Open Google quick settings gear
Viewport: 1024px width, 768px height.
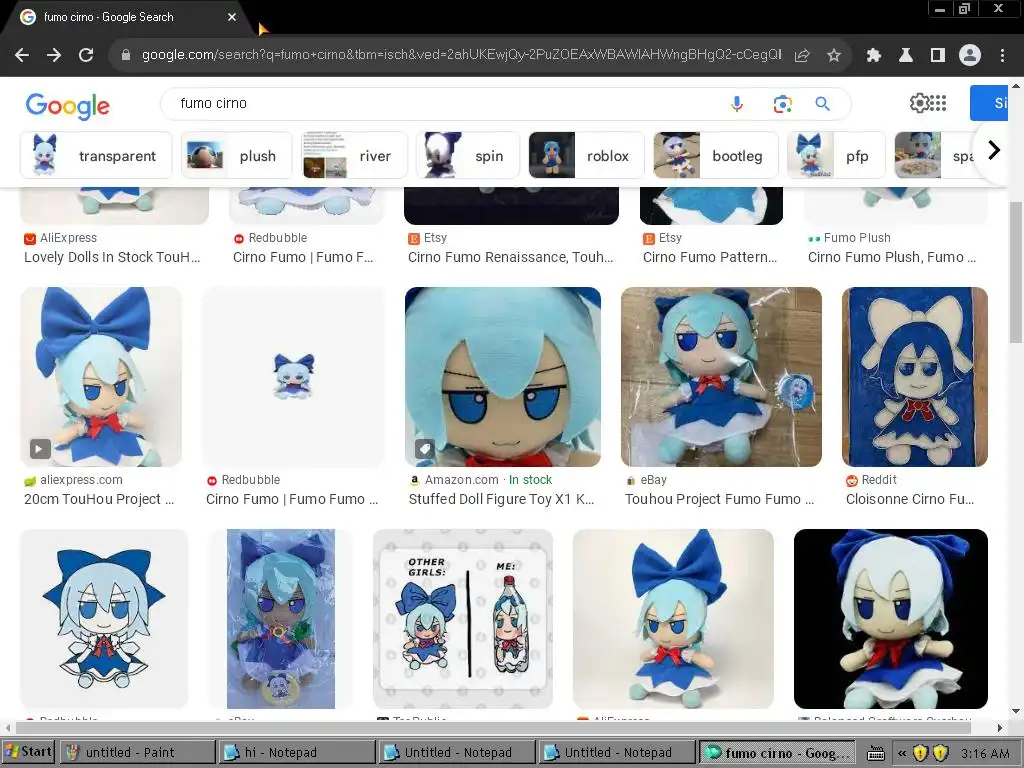click(919, 103)
